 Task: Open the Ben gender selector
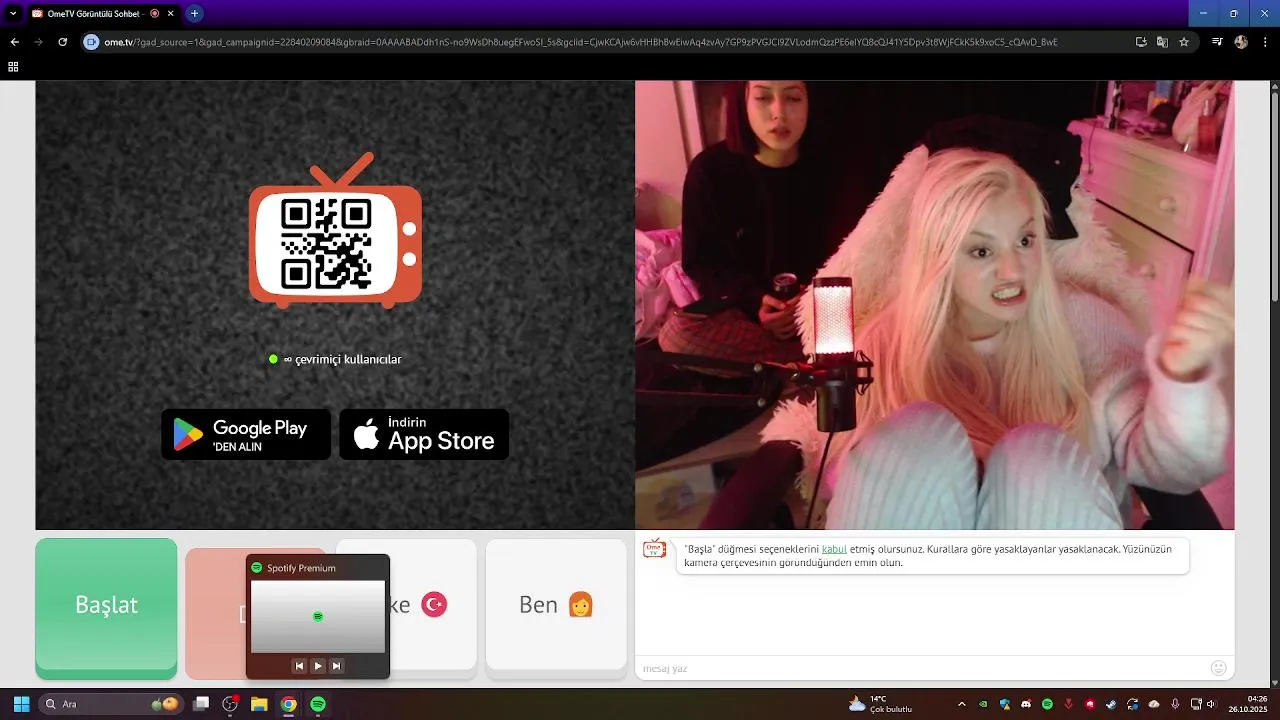(556, 606)
